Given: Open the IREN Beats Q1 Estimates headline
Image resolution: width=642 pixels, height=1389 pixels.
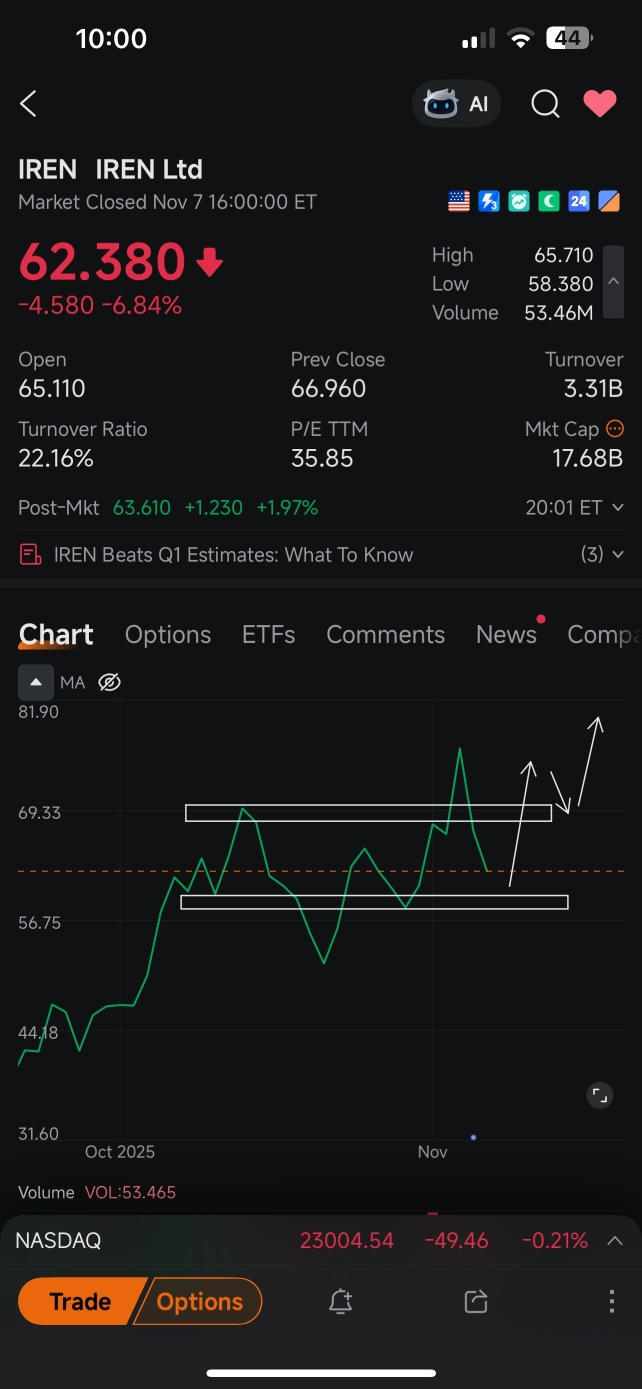Looking at the screenshot, I should [x=233, y=555].
